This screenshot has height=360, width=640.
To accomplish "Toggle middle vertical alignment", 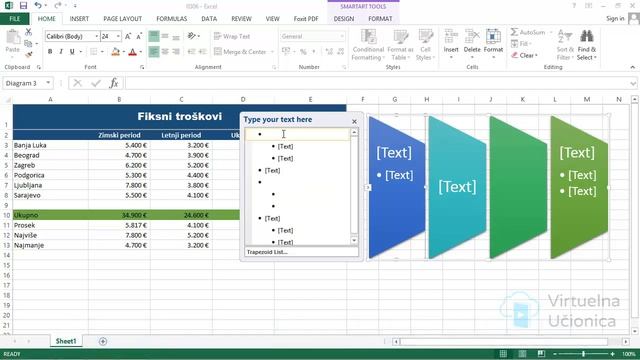I will [165, 36].
